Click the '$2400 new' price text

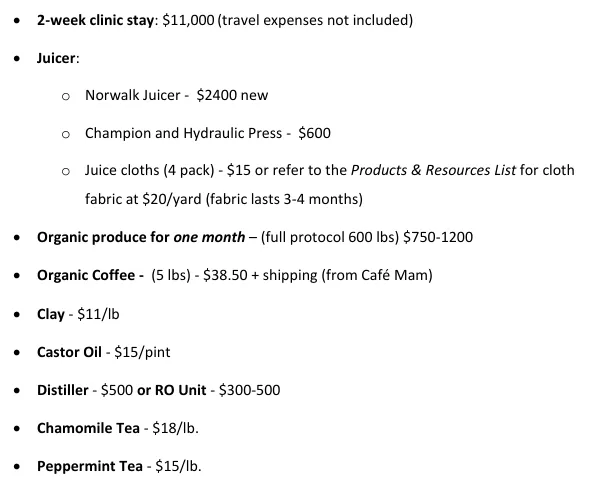pyautogui.click(x=232, y=95)
